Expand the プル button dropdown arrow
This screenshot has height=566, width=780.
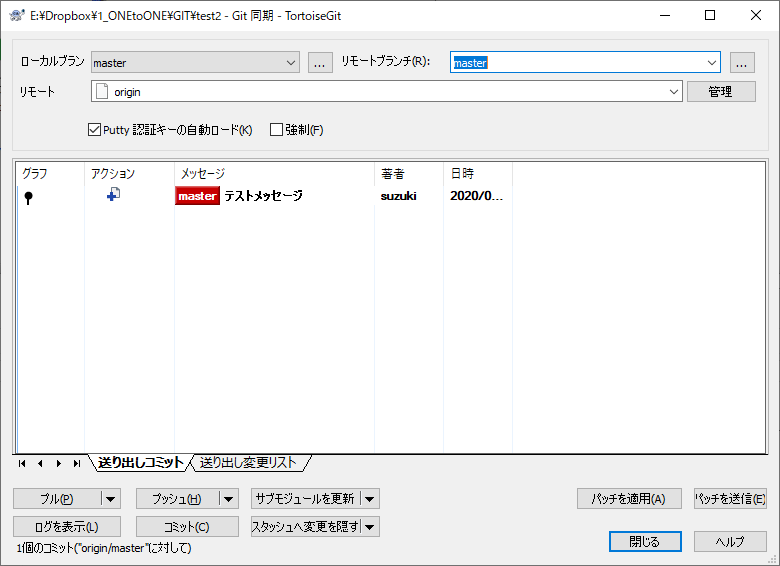111,499
